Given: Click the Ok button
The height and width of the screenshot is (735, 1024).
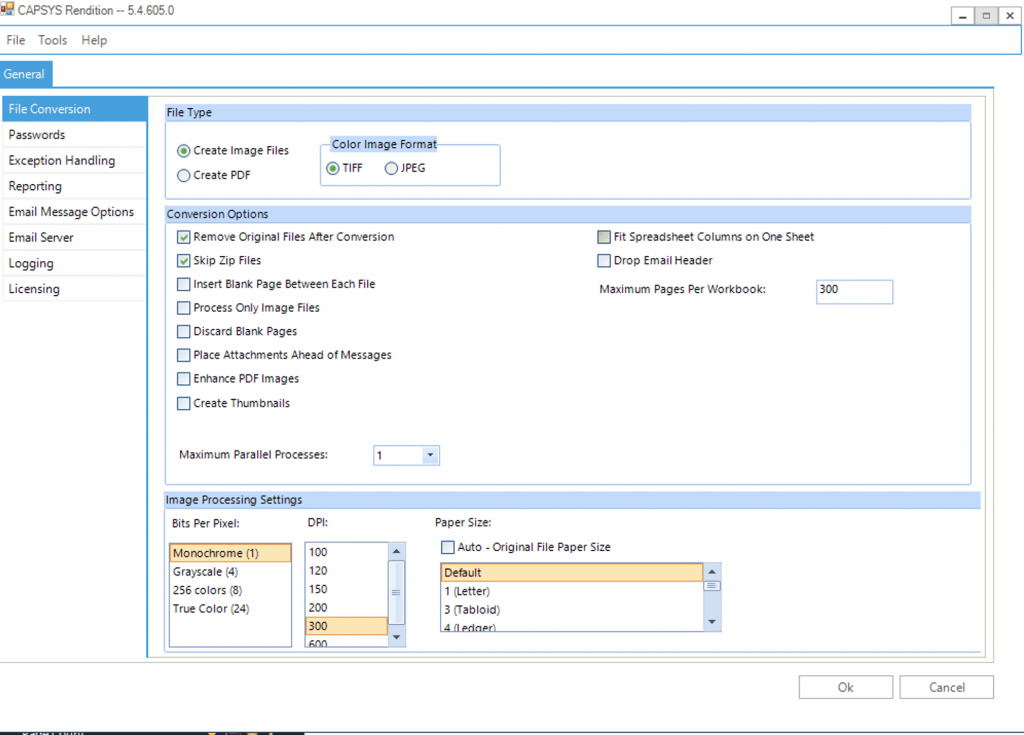Looking at the screenshot, I should pos(846,687).
